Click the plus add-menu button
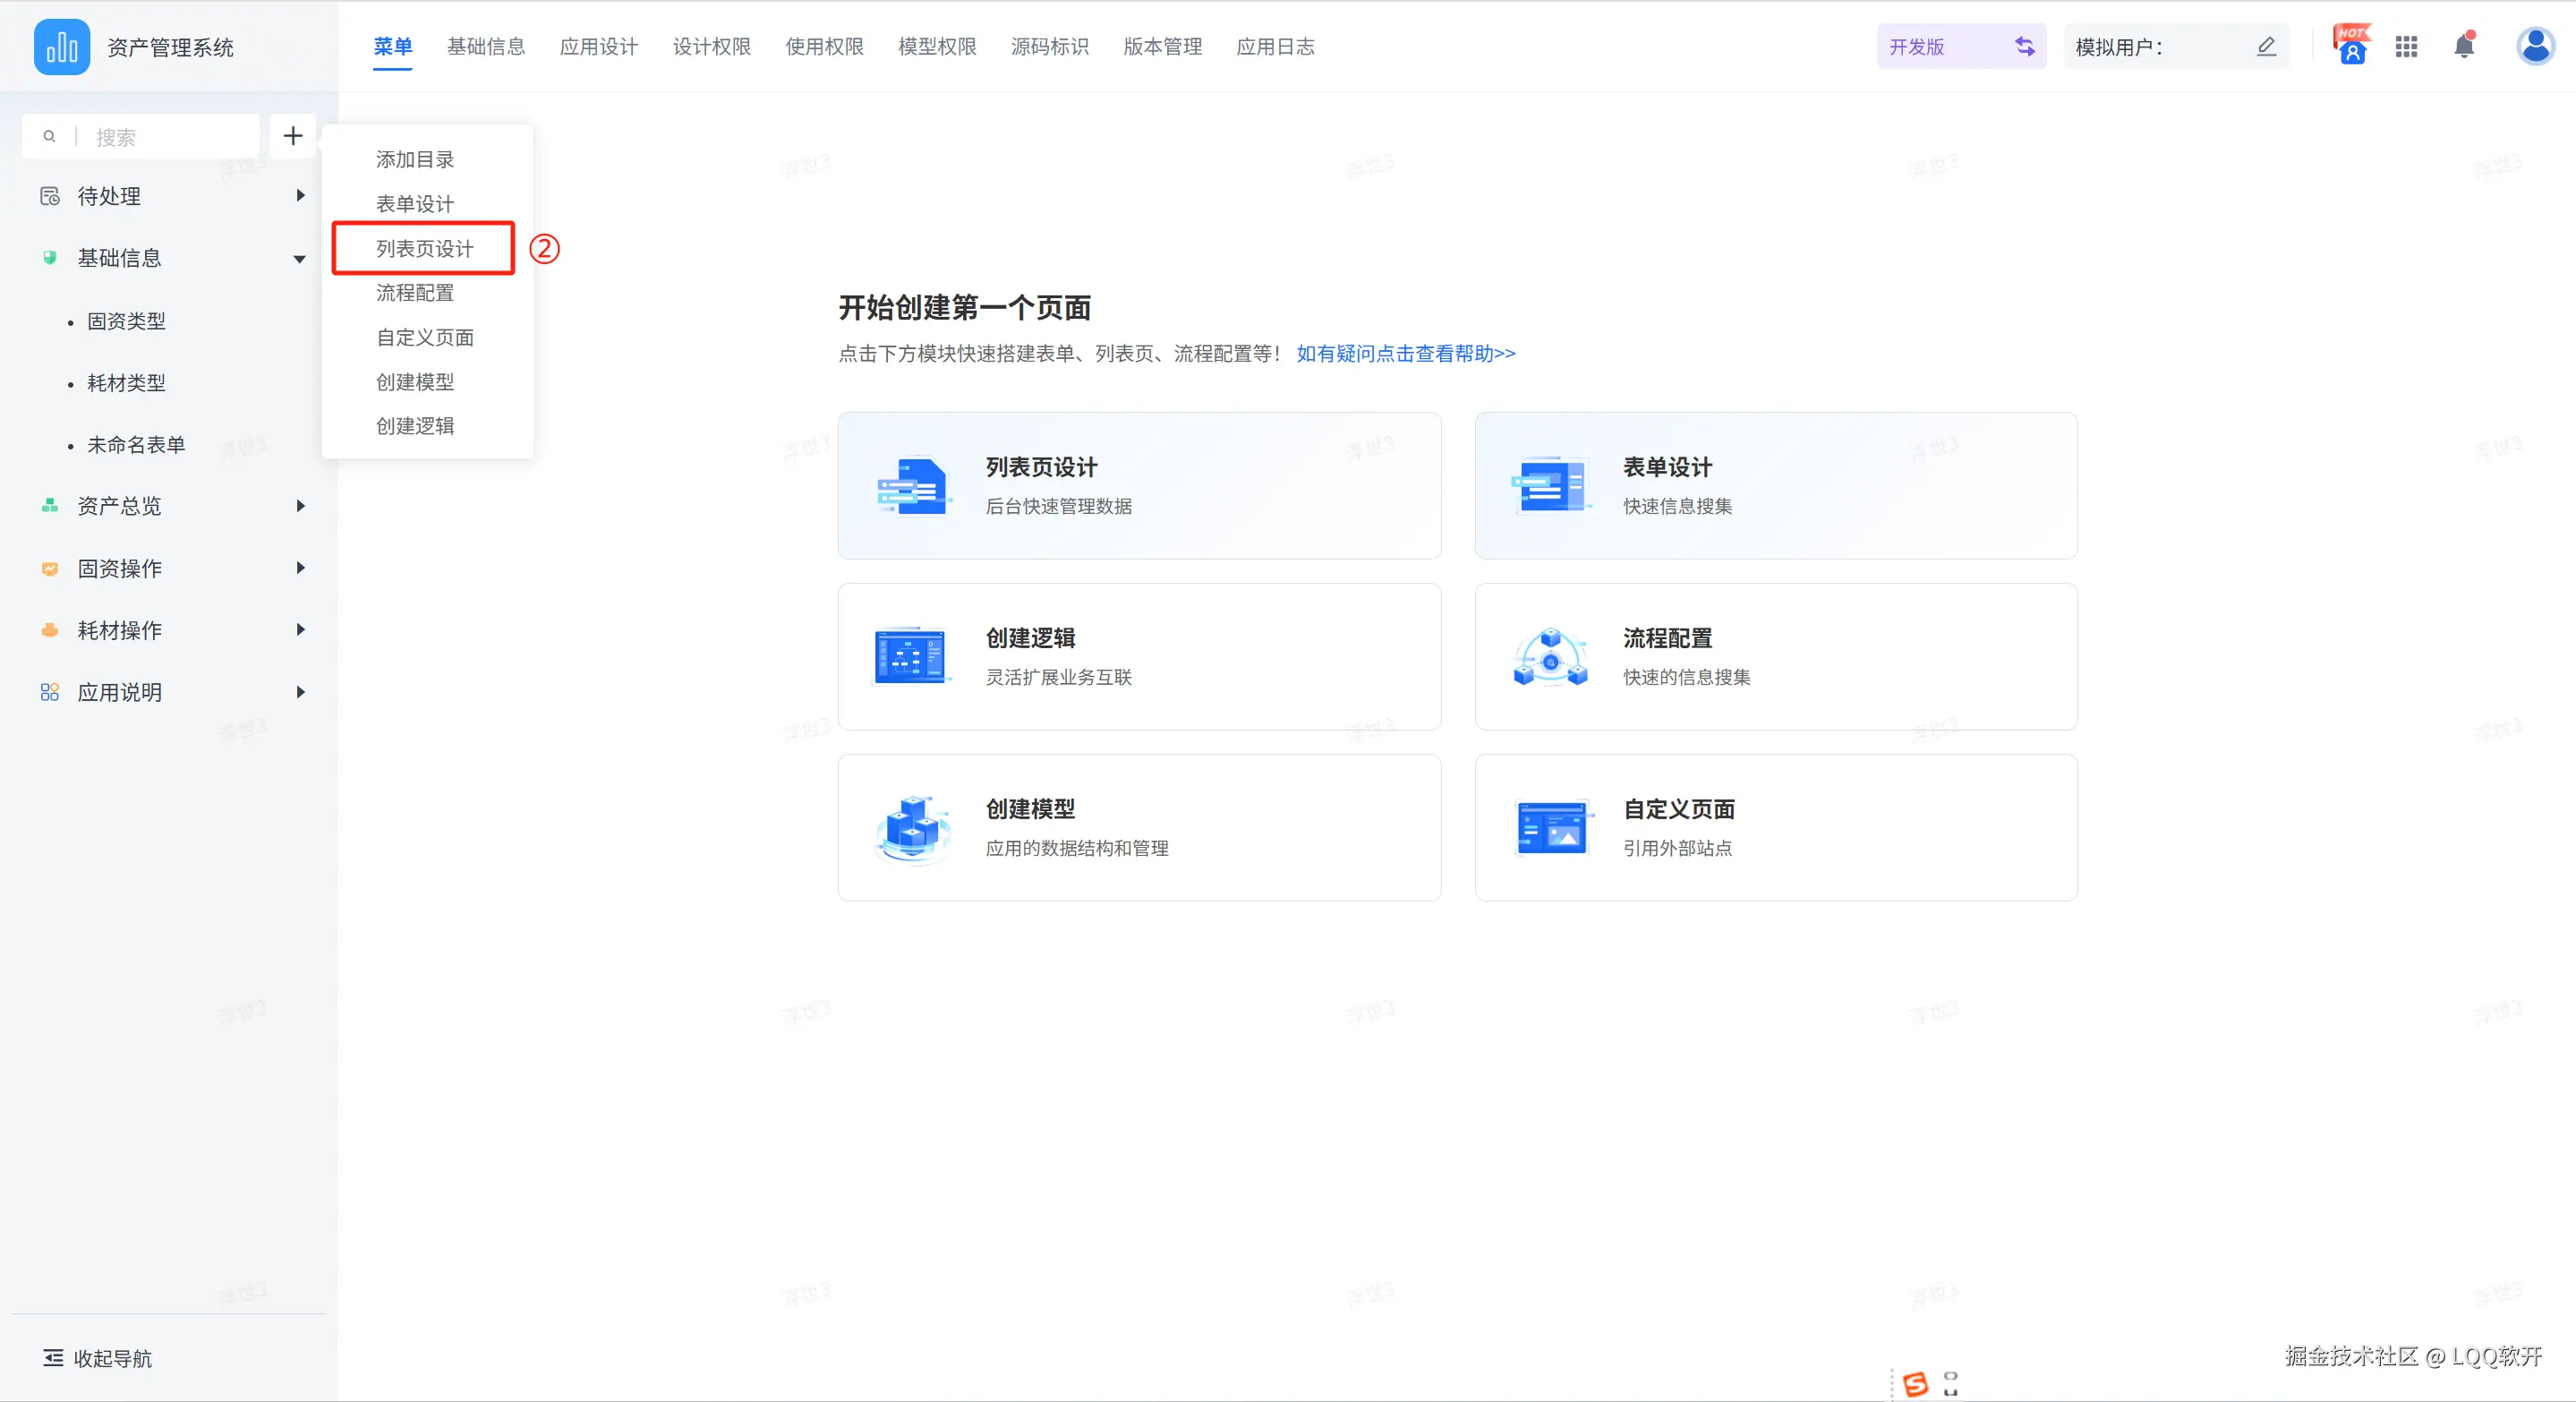The height and width of the screenshot is (1402, 2576). point(292,136)
